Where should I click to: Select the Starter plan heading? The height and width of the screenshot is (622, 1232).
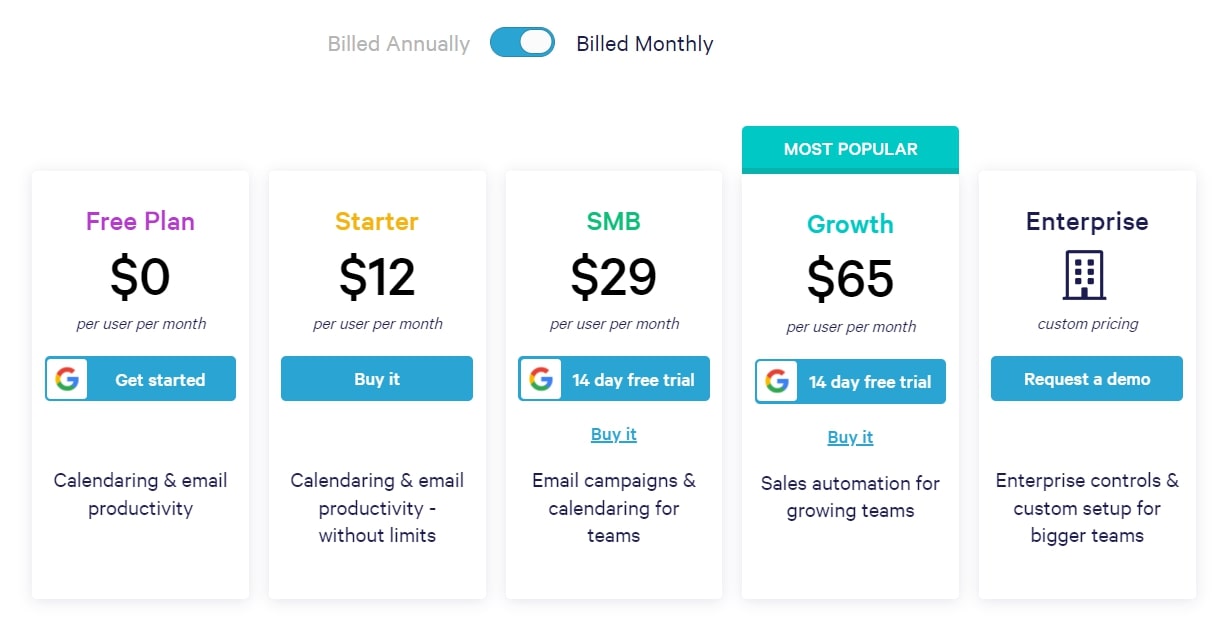[x=377, y=221]
